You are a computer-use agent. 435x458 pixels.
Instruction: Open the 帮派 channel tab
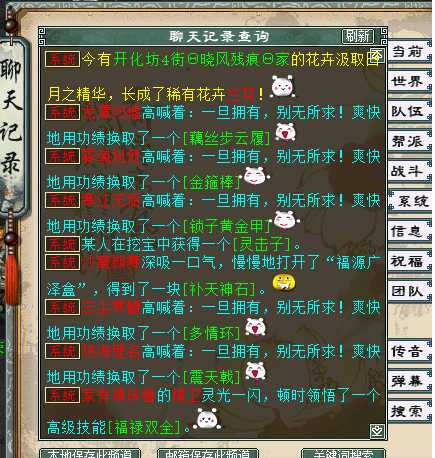click(x=407, y=141)
